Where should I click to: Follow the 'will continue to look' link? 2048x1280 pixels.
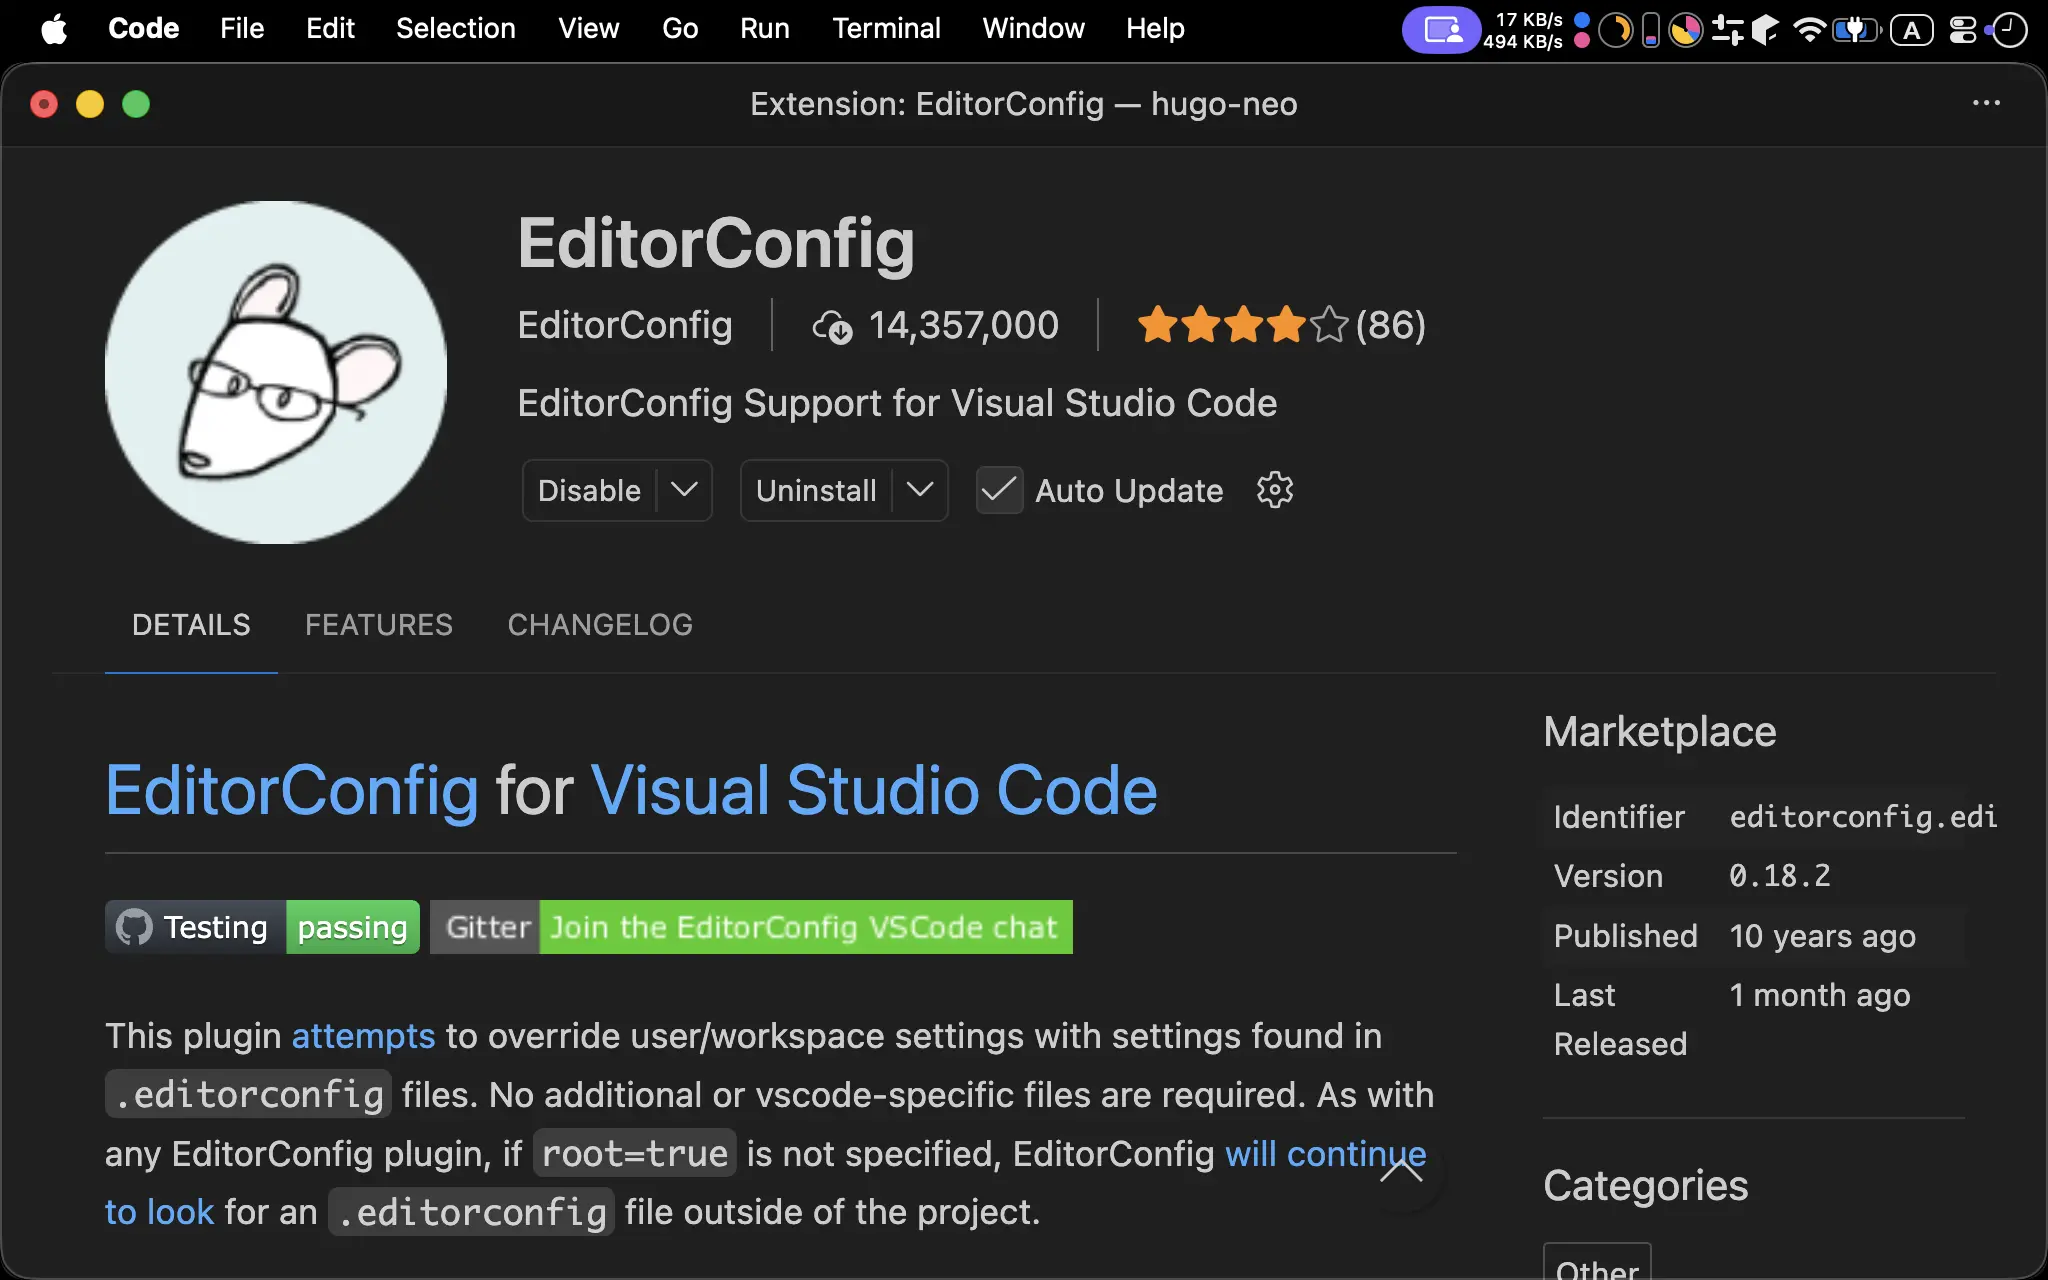pos(1326,1154)
